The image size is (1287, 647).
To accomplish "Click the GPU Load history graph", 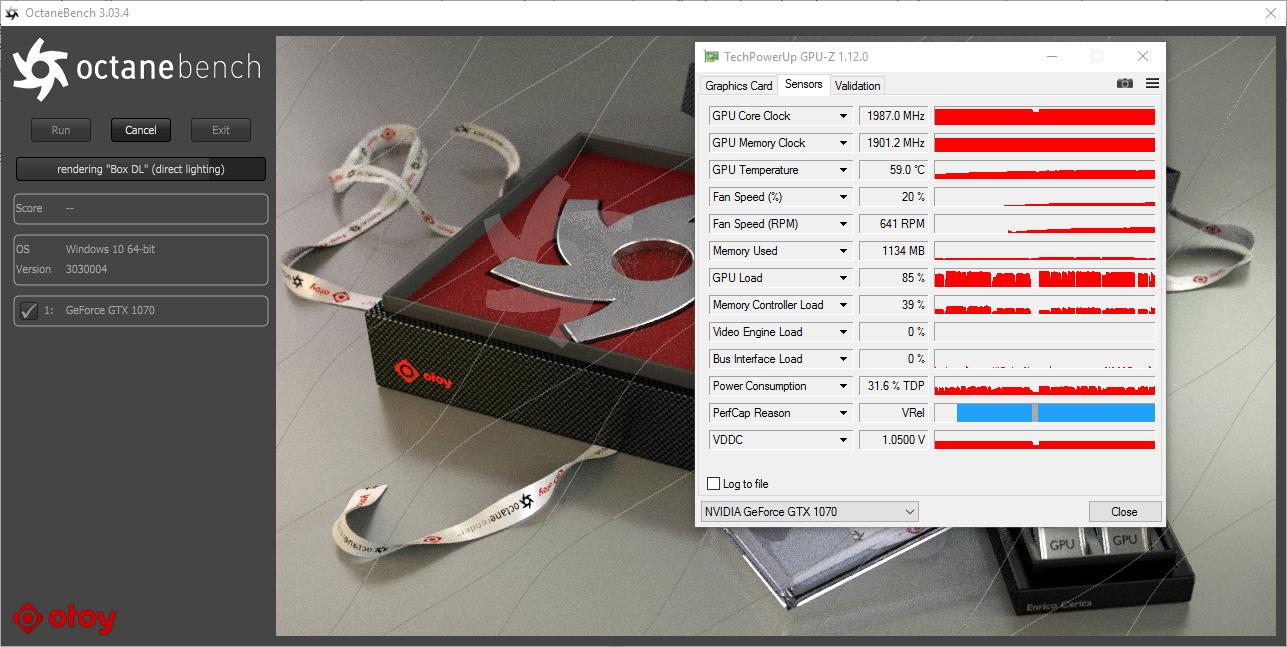I will click(1045, 278).
